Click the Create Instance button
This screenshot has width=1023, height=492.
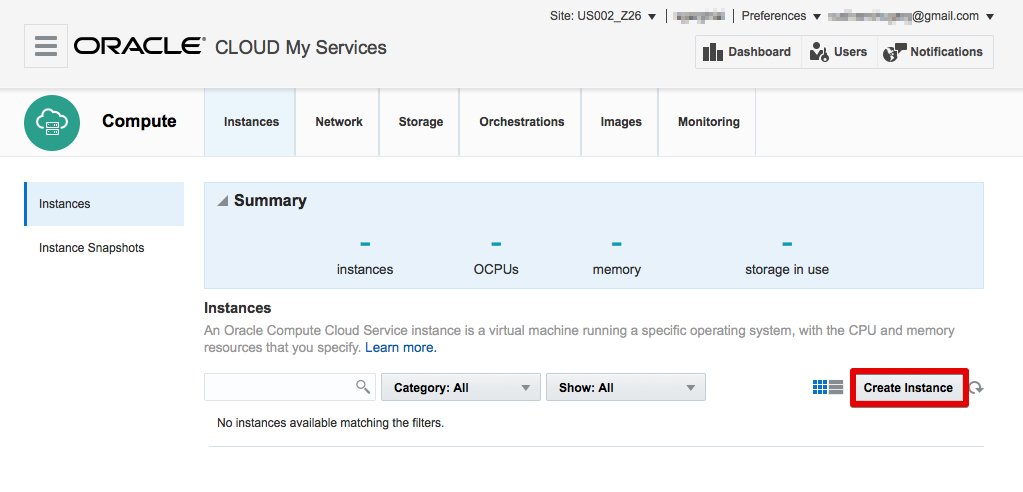tap(908, 388)
